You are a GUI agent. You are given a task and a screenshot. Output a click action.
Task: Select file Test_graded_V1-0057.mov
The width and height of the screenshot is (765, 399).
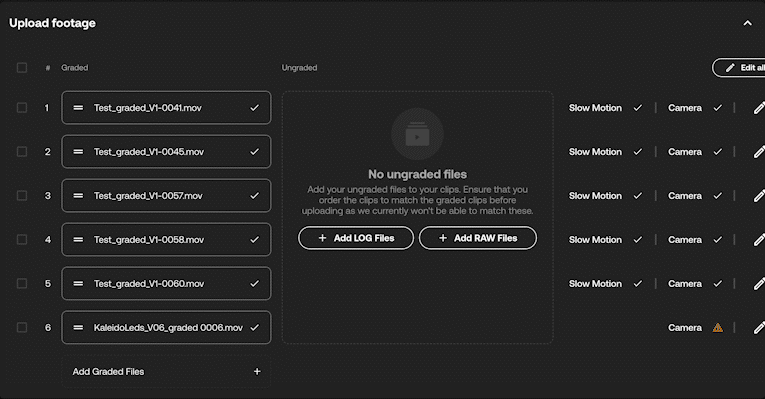point(166,196)
